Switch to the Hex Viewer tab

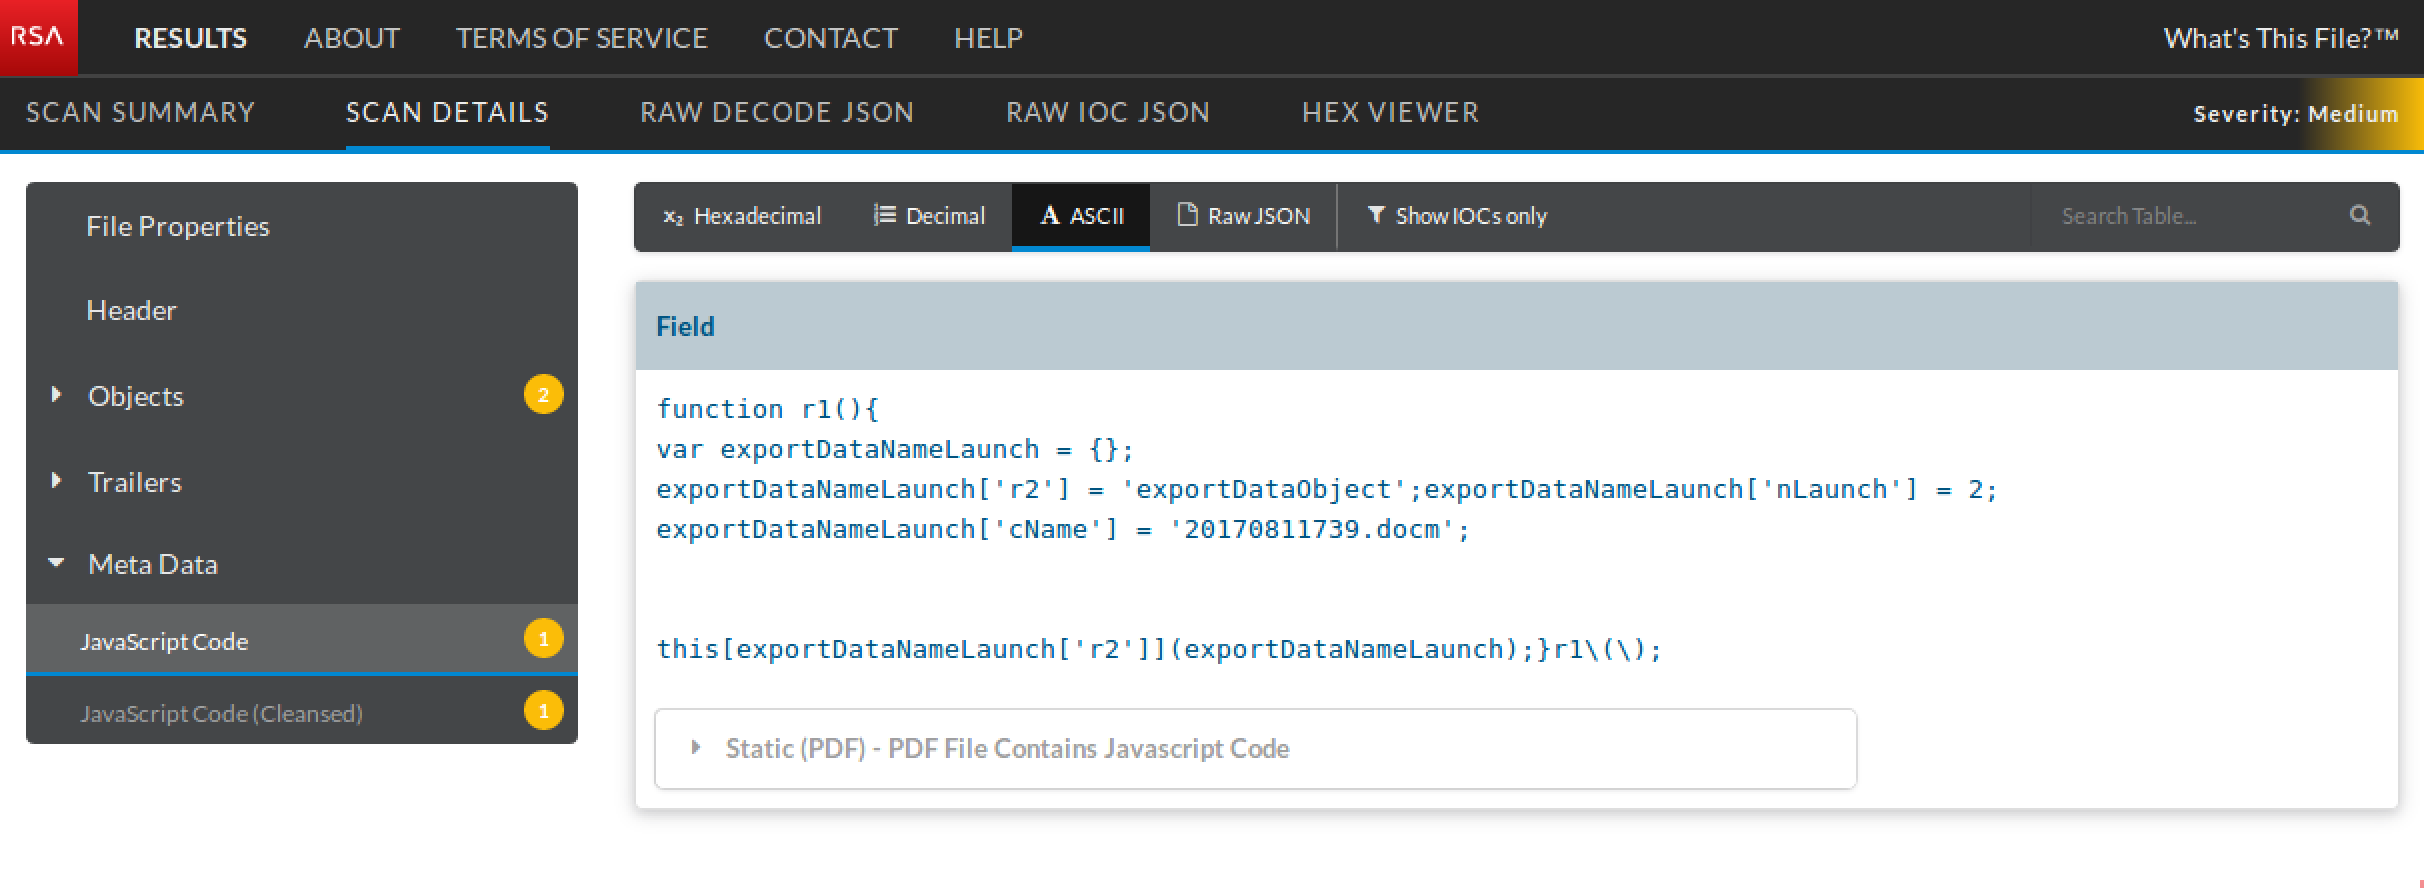click(1390, 112)
